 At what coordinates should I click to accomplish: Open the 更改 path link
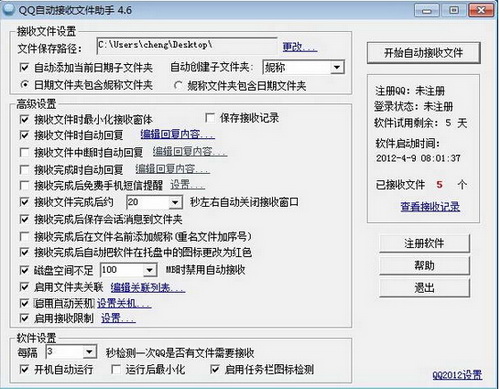[x=300, y=47]
